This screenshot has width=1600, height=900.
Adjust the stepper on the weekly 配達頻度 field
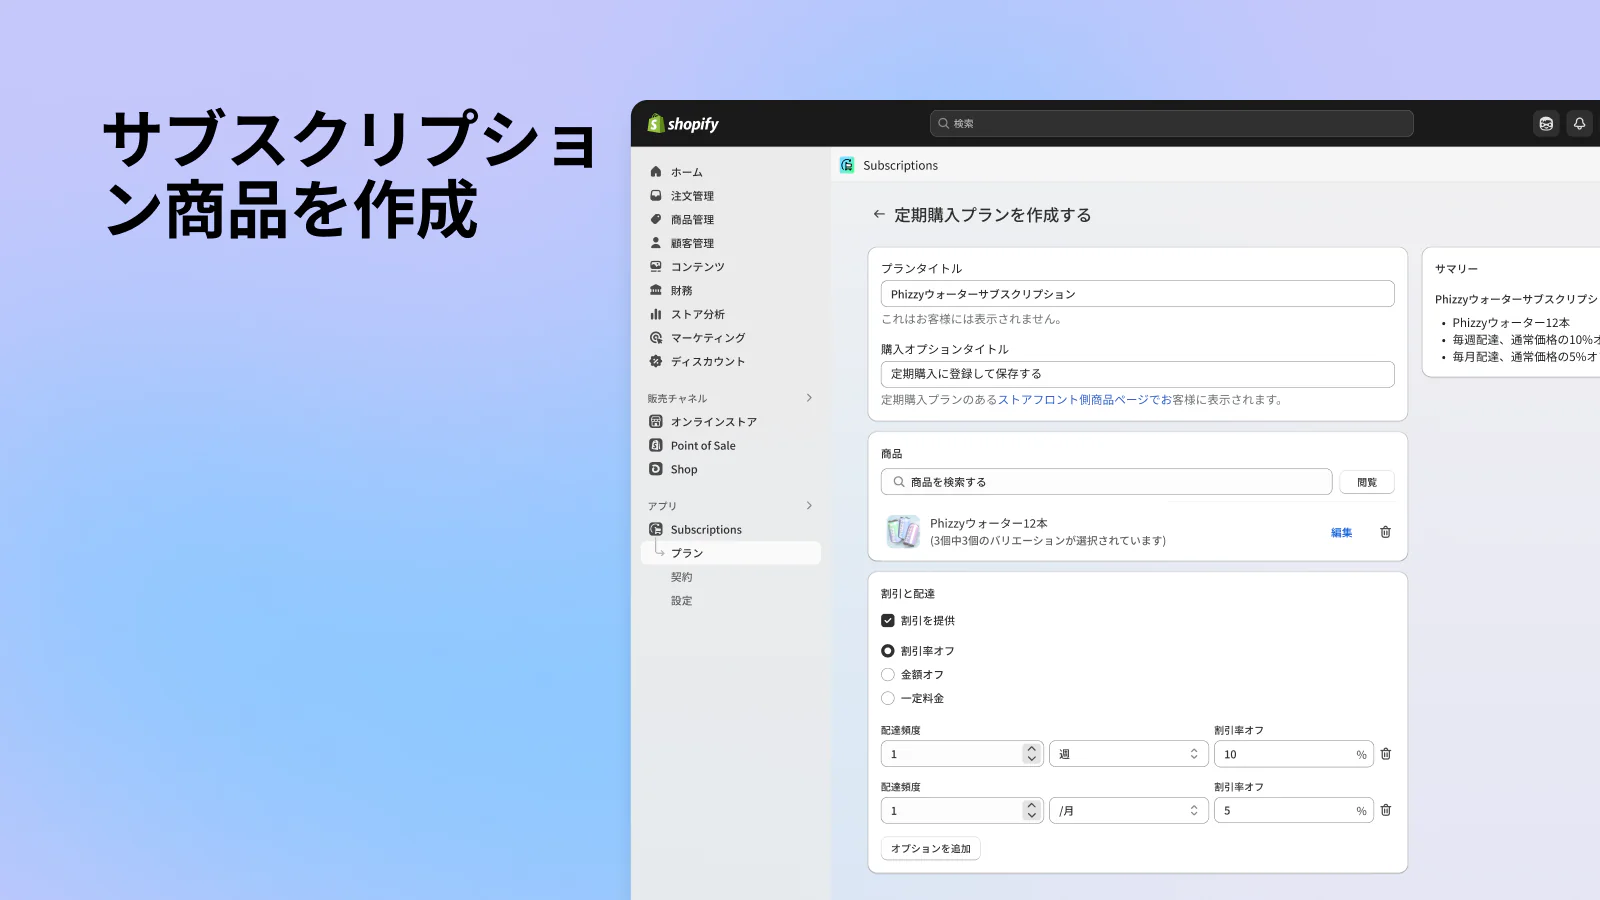pyautogui.click(x=1032, y=754)
